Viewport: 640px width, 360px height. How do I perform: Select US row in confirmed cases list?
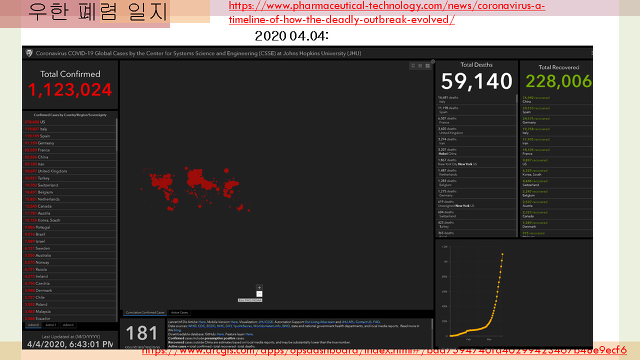70,122
